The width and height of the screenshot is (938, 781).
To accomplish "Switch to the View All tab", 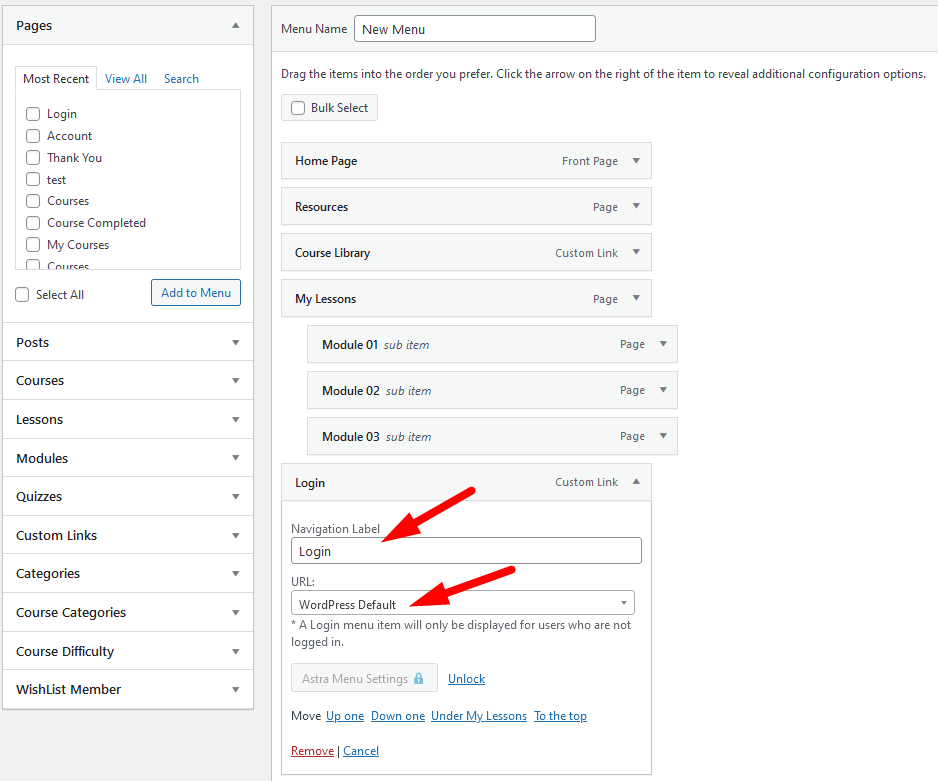I will point(125,78).
